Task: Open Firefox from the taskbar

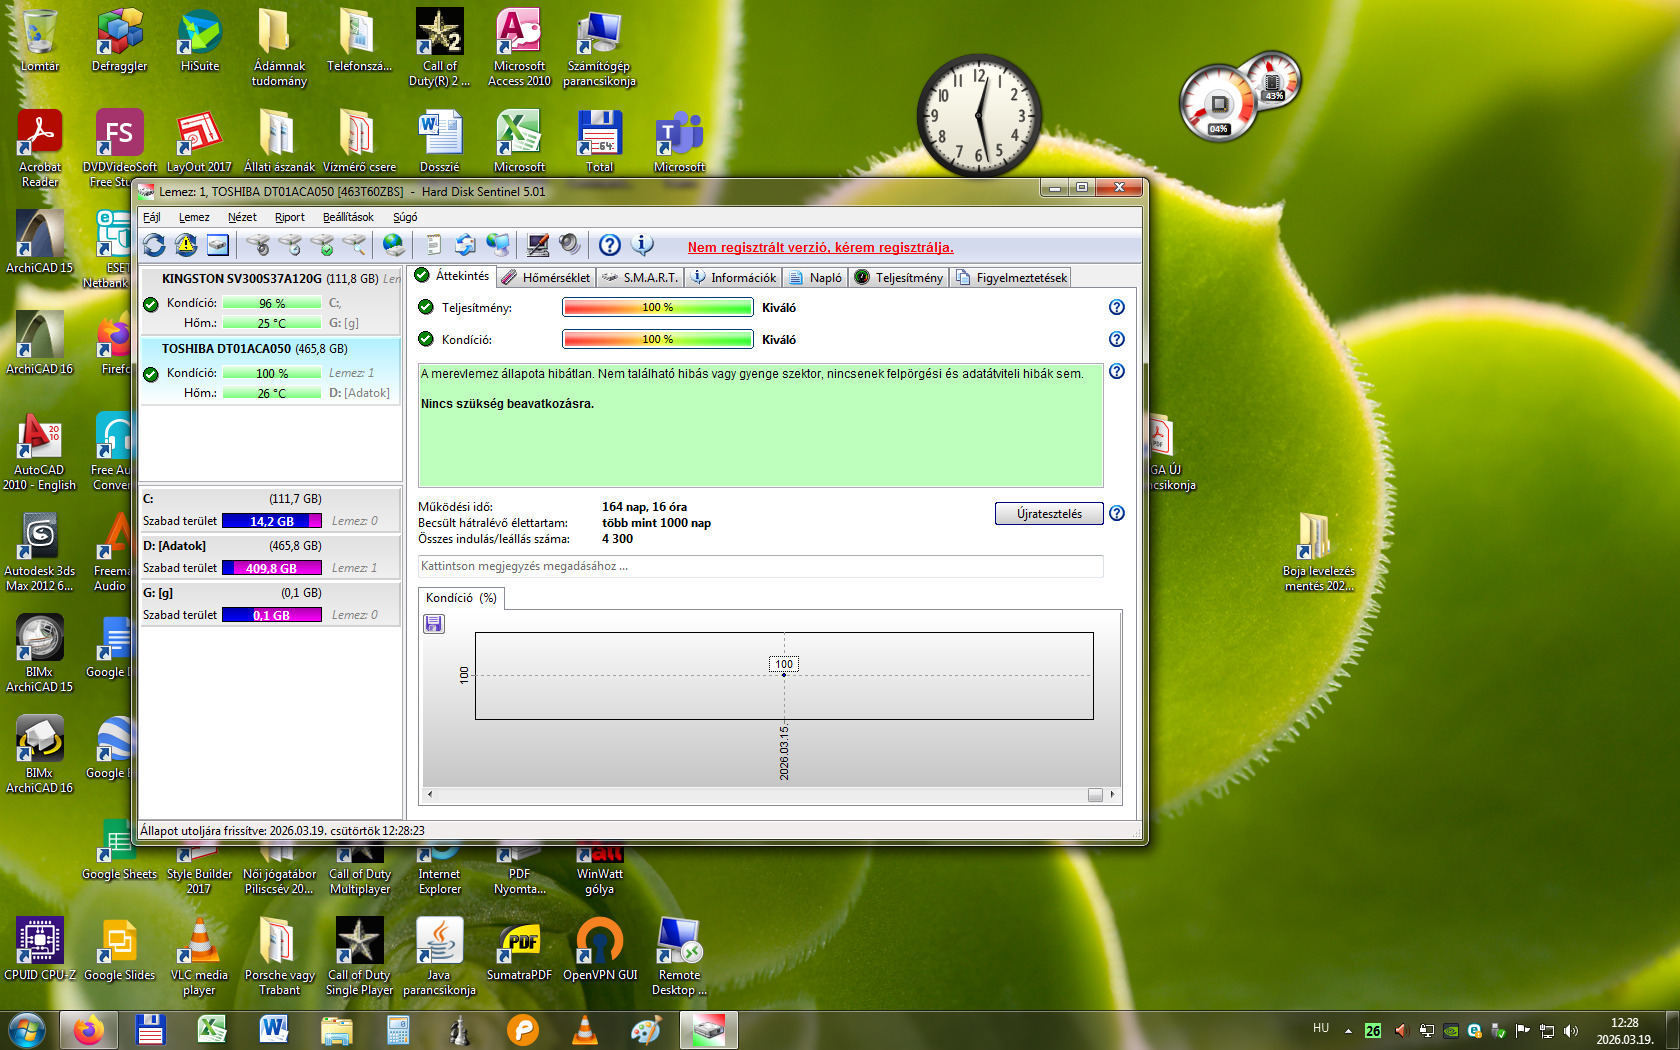Action: coord(88,1030)
